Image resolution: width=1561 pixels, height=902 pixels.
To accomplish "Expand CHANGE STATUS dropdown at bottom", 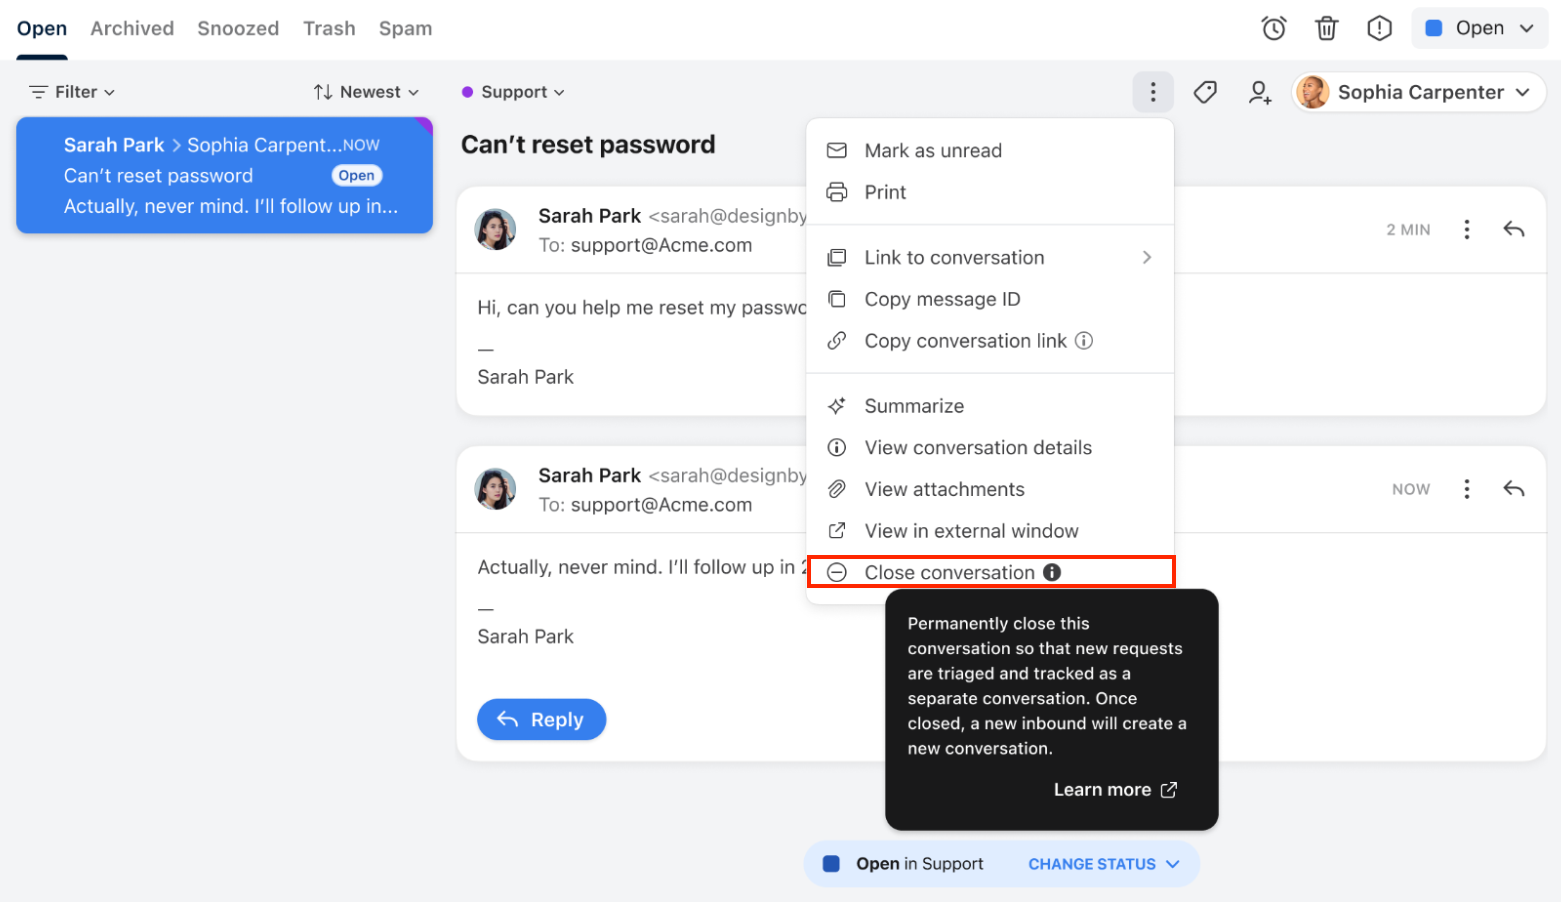I will (1104, 864).
